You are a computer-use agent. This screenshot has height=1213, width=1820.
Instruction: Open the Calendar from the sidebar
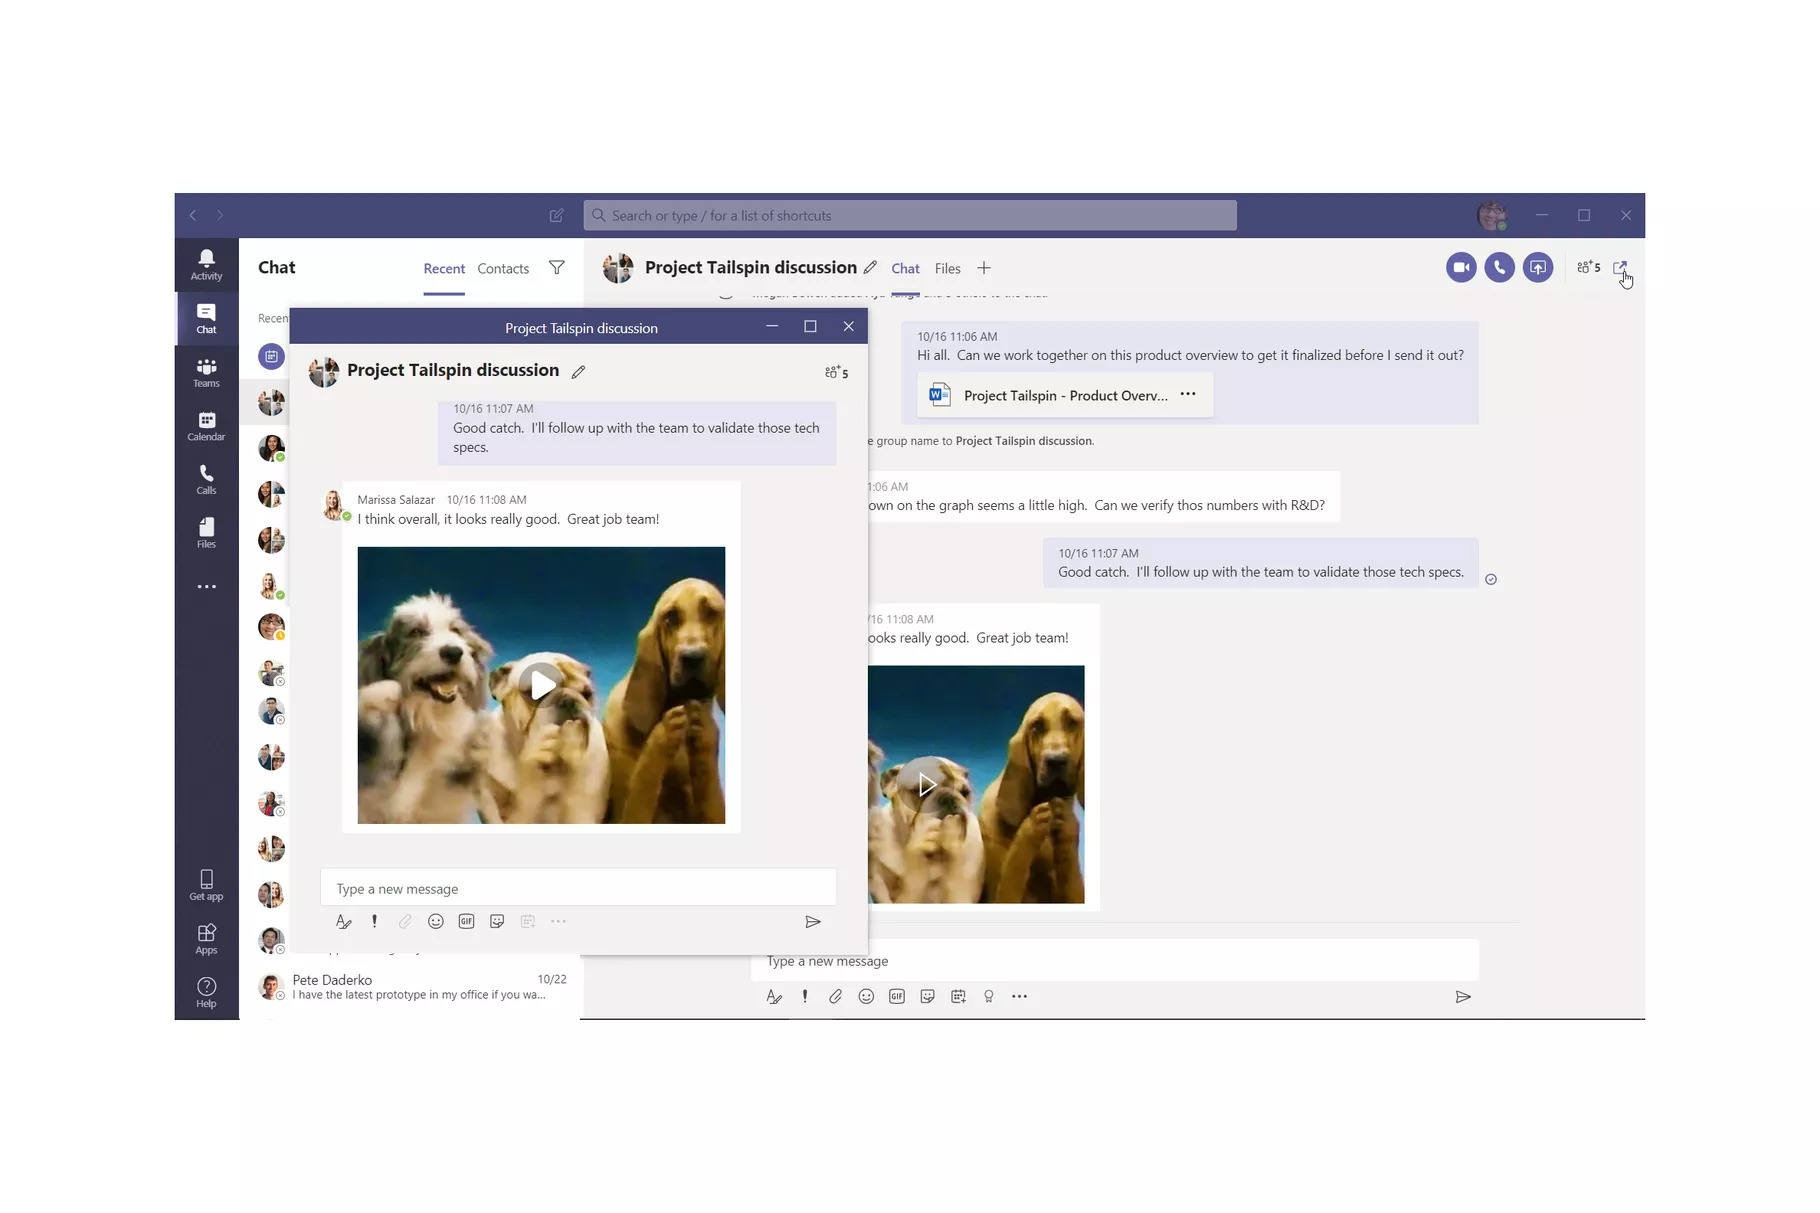tap(206, 426)
